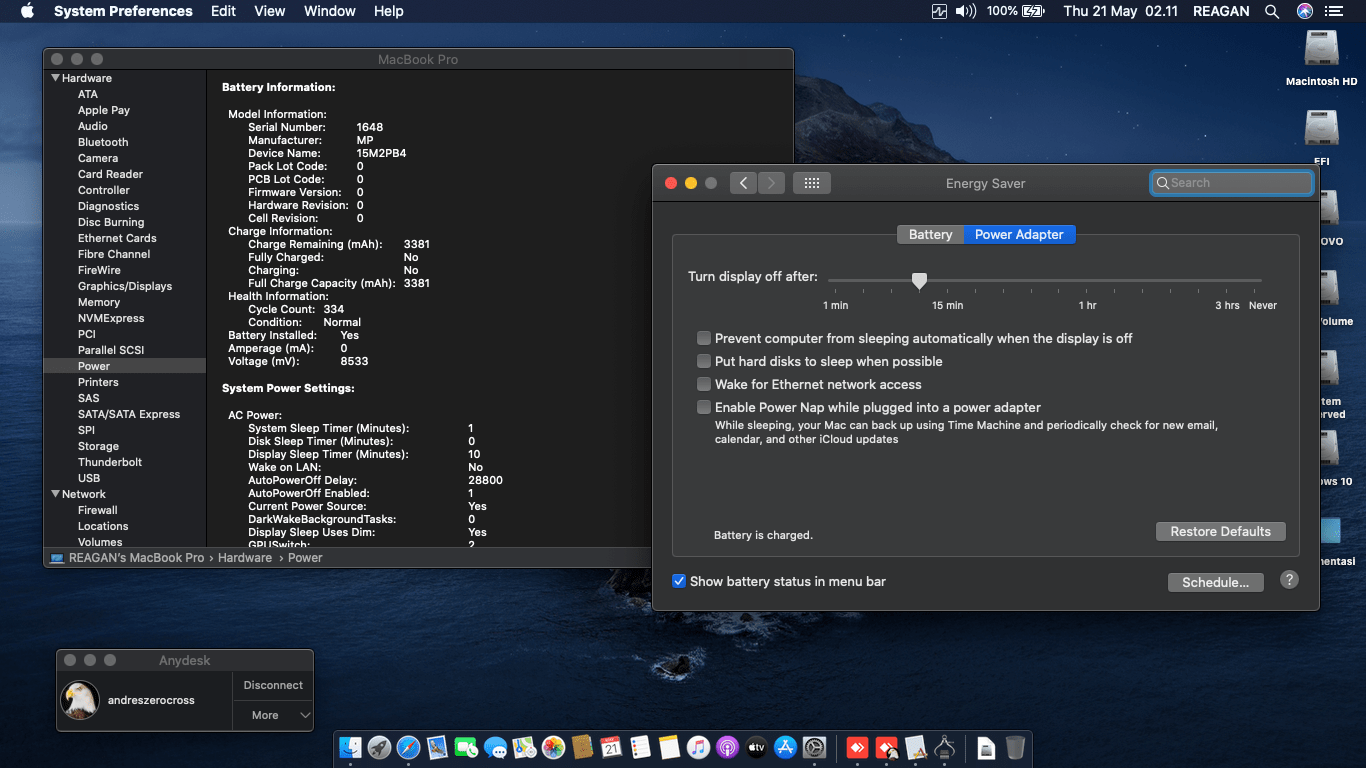Open Reminders from the Dock

tap(640, 747)
